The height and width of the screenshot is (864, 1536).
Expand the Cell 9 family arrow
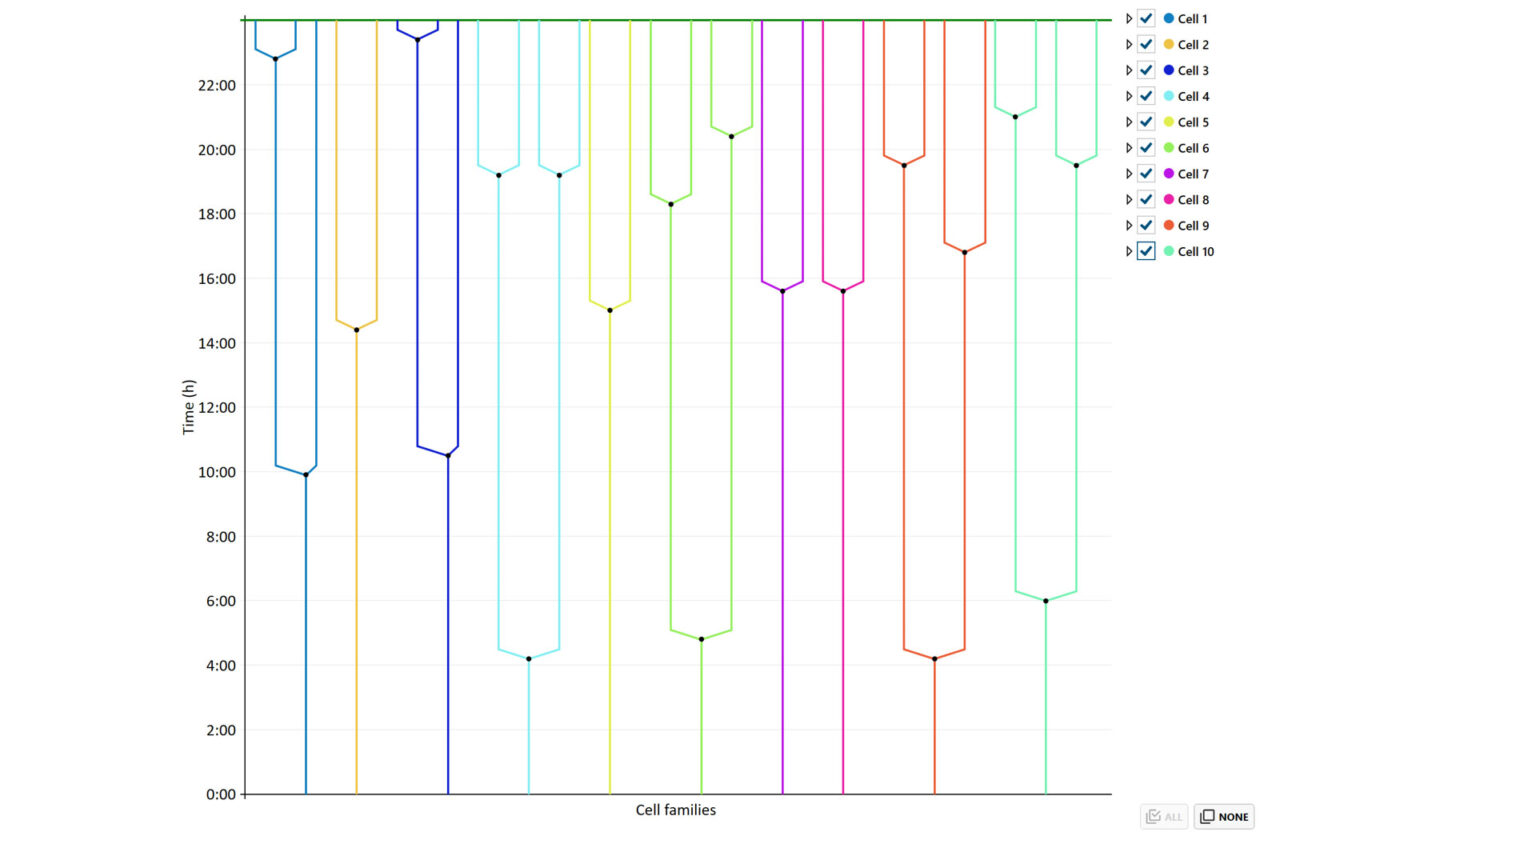[1129, 226]
